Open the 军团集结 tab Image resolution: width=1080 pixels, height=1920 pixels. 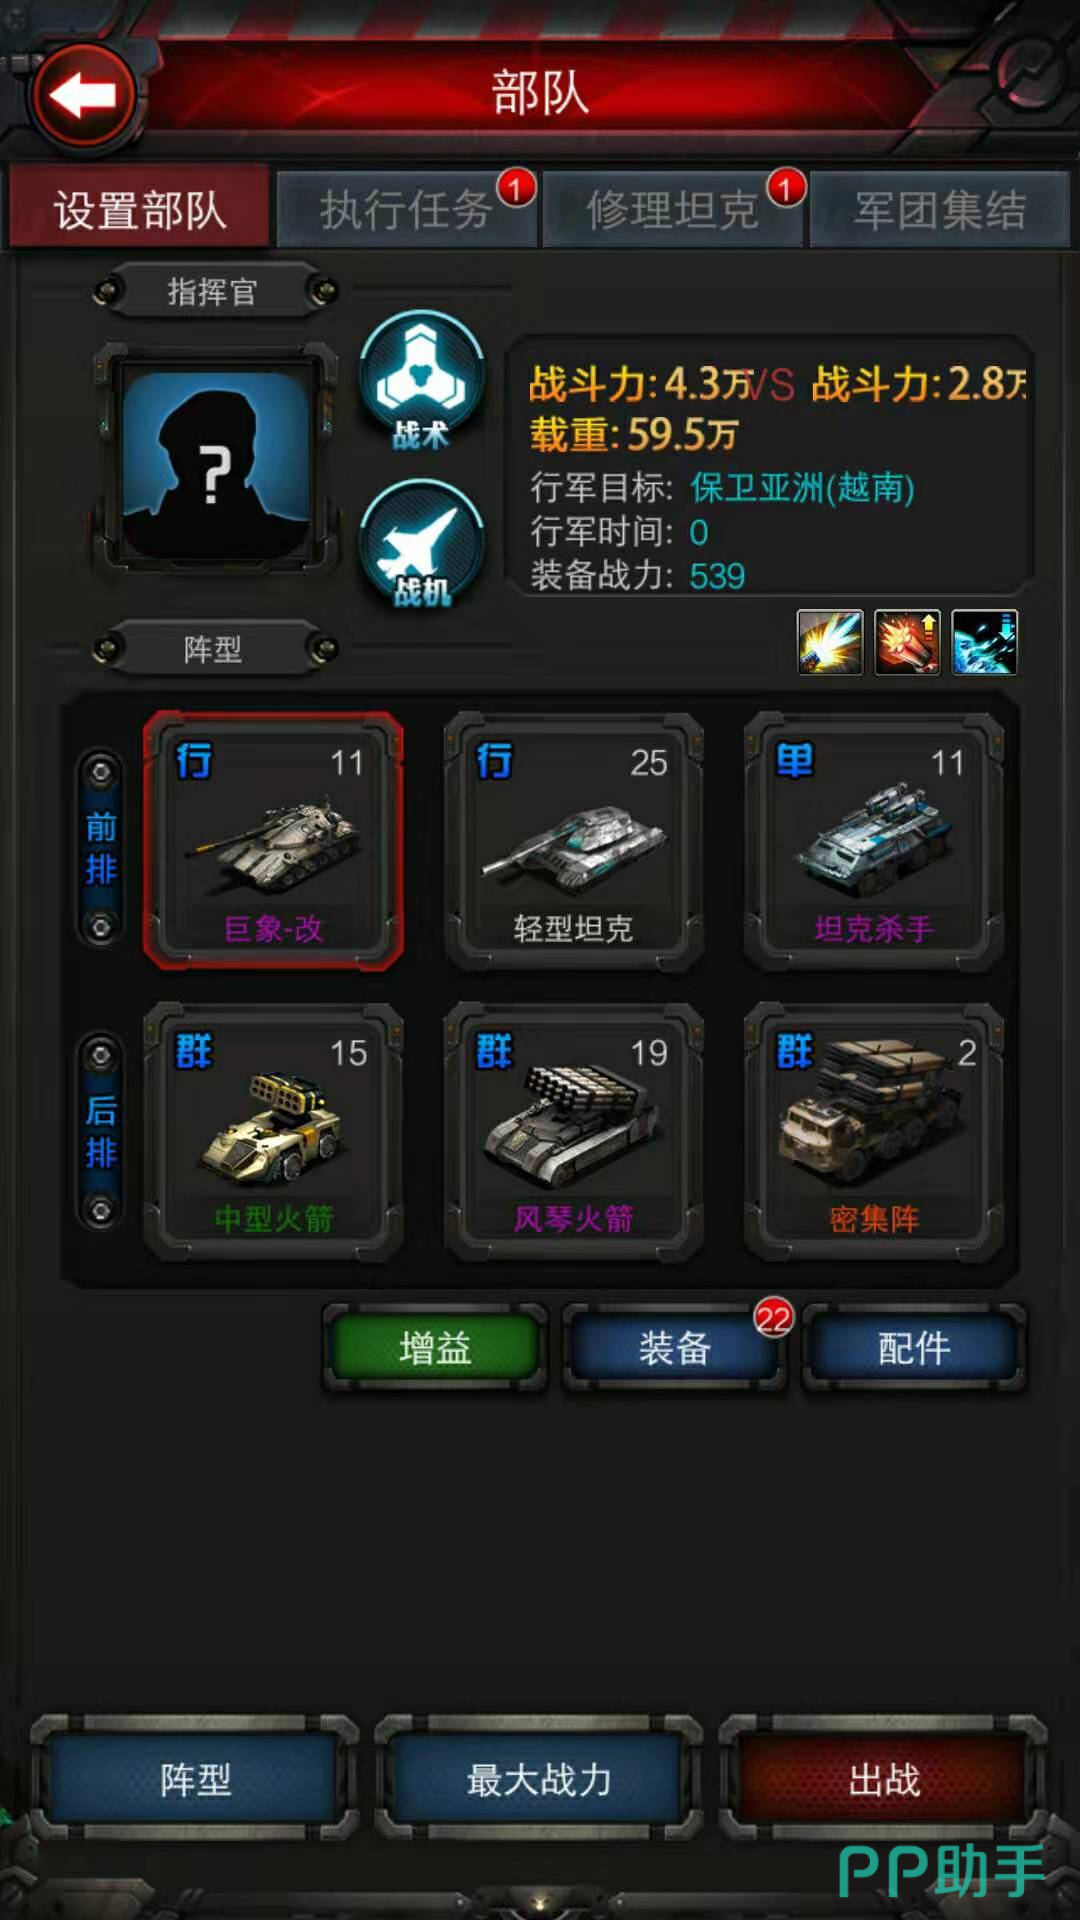coord(940,210)
